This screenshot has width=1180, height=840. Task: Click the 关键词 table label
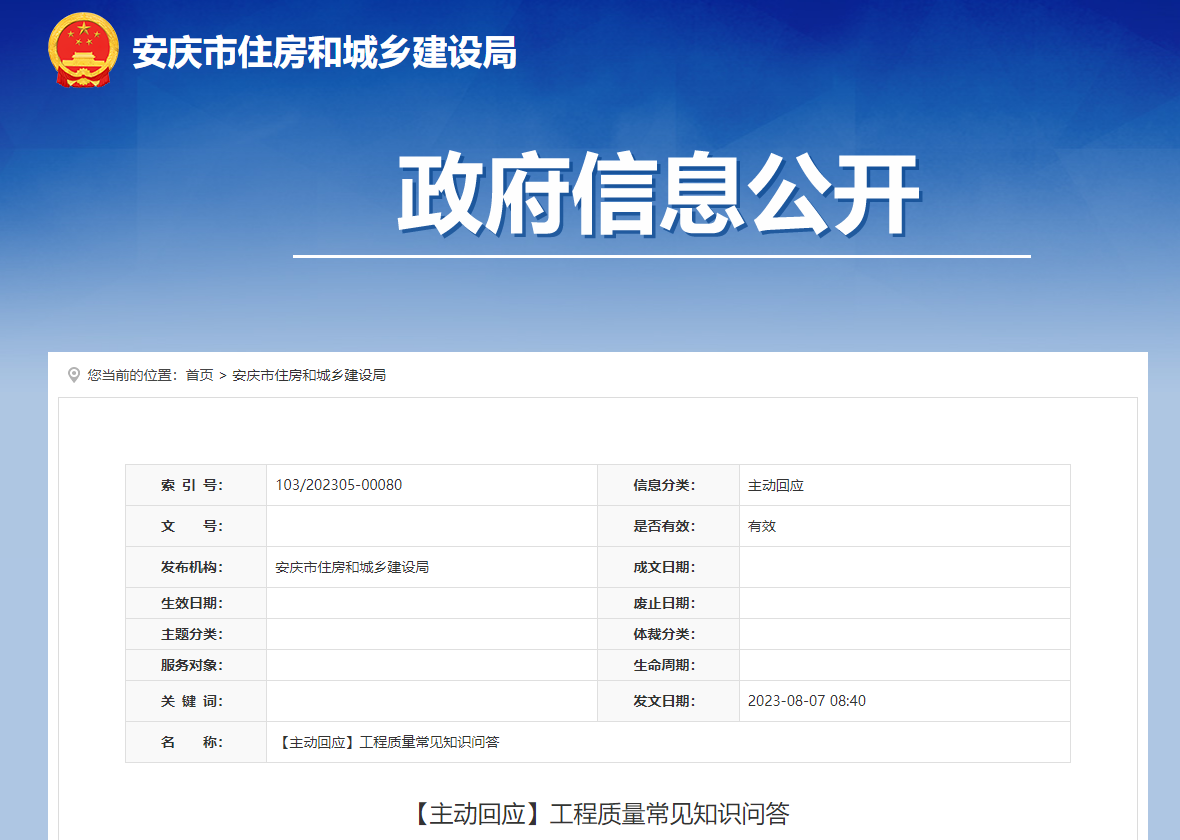coord(196,701)
